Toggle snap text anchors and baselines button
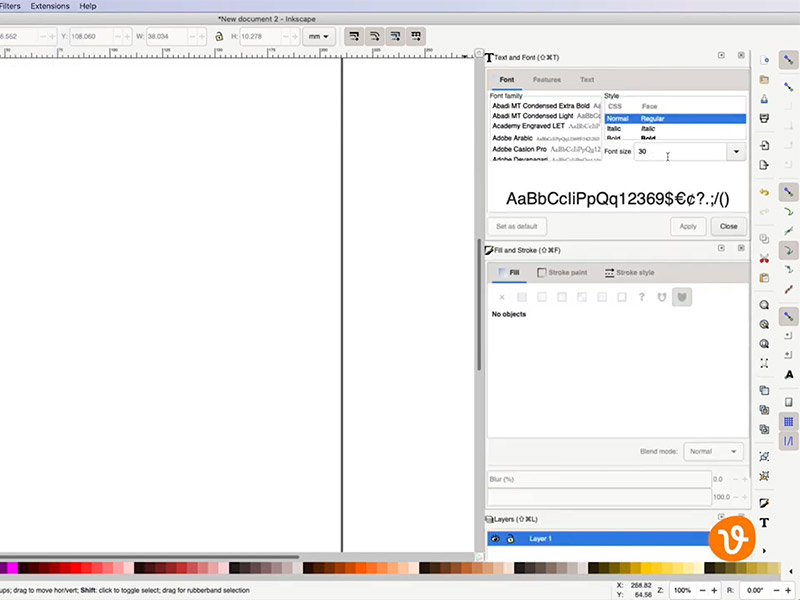 click(x=789, y=374)
